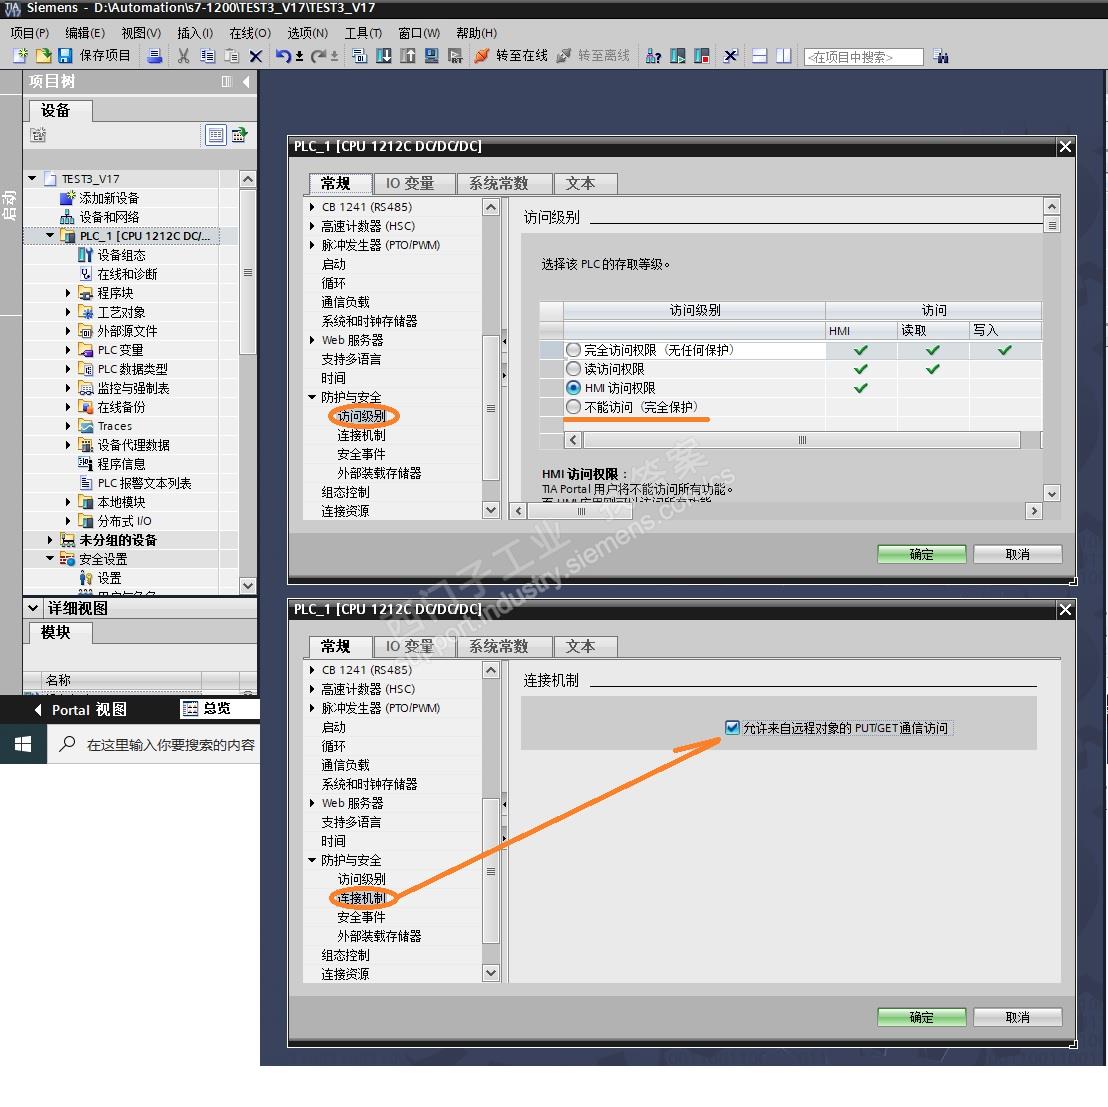Select the no access (不能访问) radio button

pyautogui.click(x=573, y=407)
